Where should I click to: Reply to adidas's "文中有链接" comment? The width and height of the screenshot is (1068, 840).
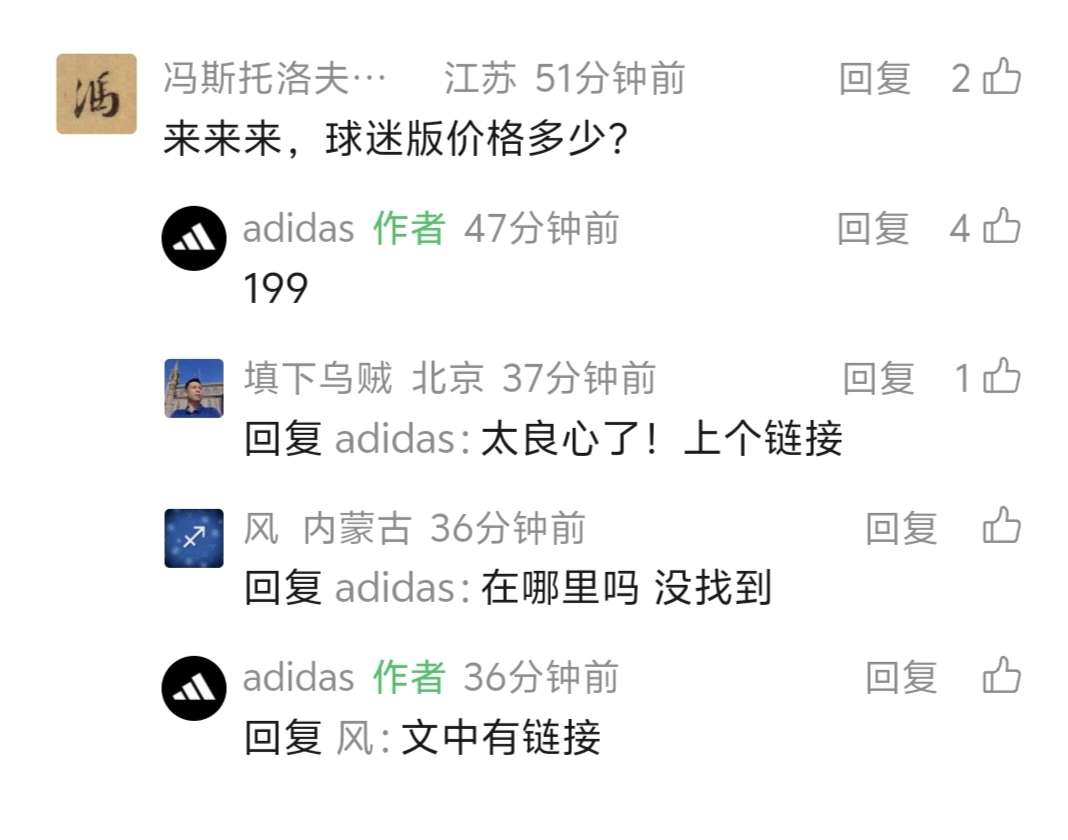901,678
